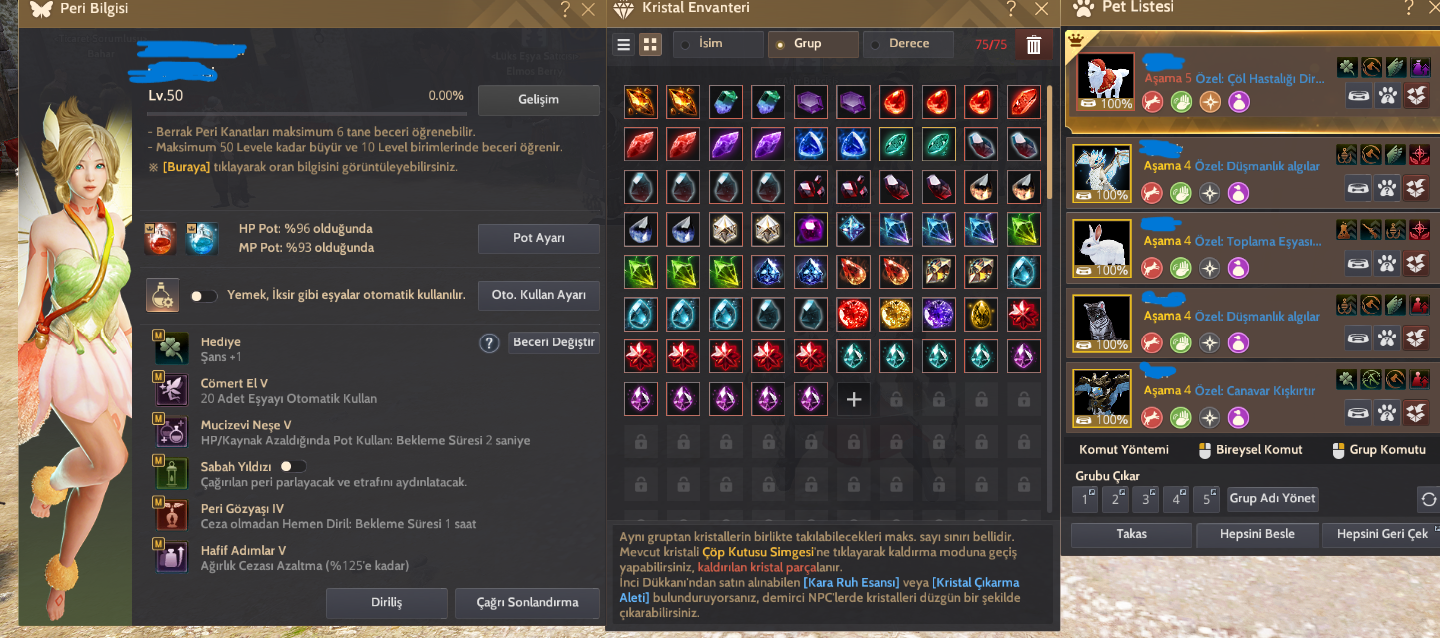Click the refresh icon next to Grup Adı Yönet

point(1427,498)
